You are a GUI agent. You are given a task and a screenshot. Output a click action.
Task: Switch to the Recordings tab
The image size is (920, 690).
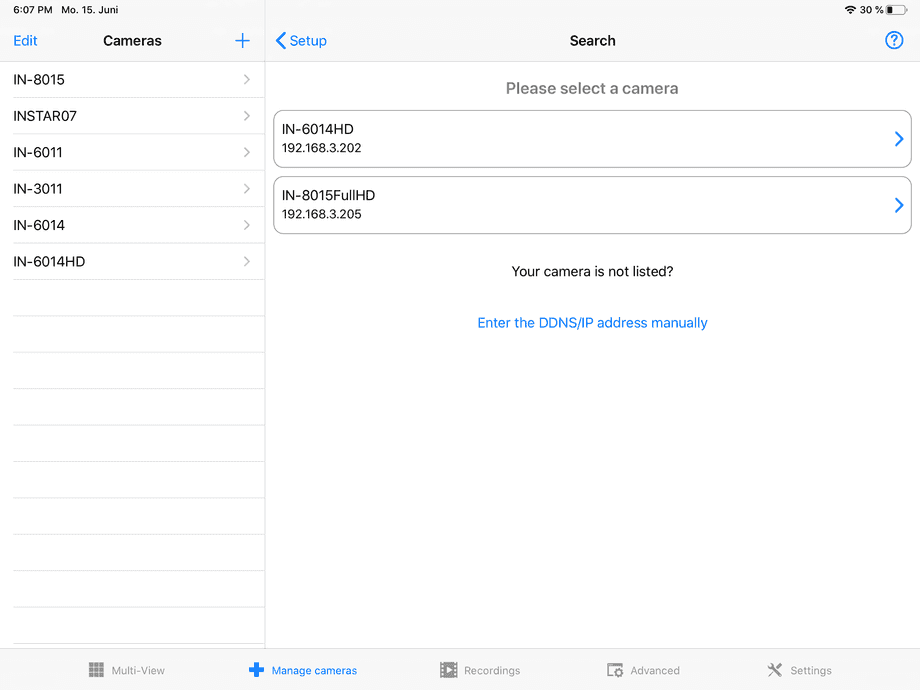tap(480, 670)
